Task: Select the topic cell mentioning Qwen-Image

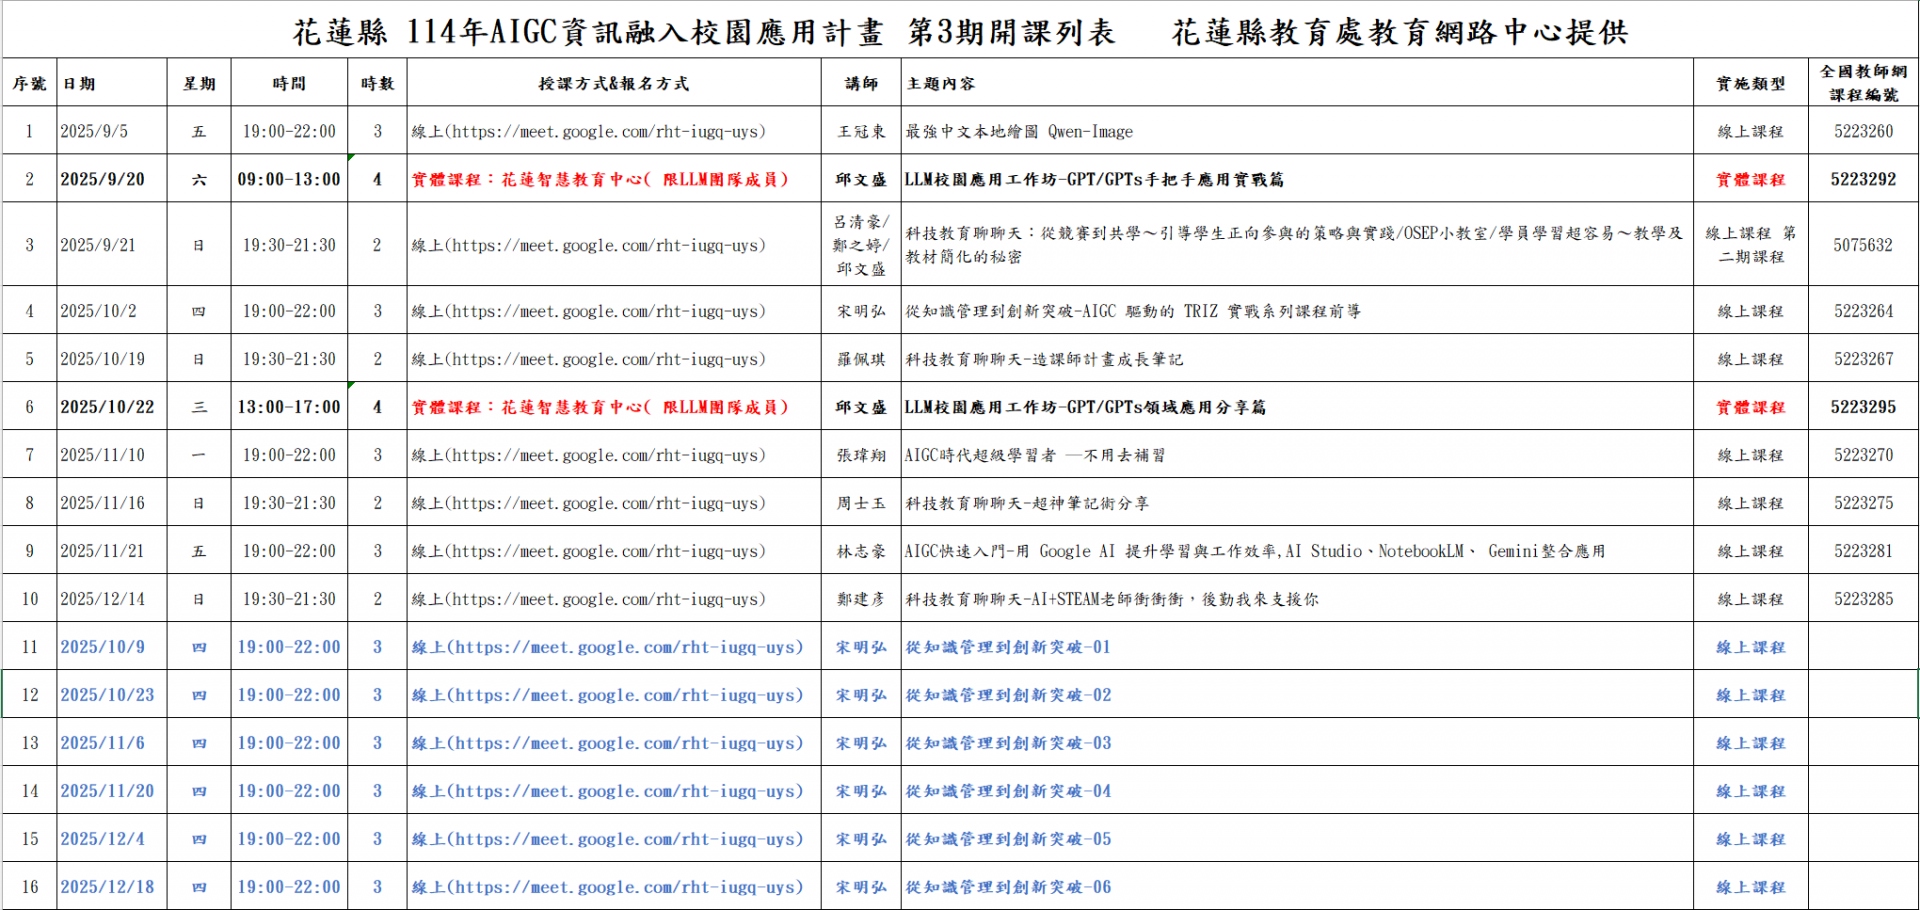Action: pyautogui.click(x=1019, y=132)
